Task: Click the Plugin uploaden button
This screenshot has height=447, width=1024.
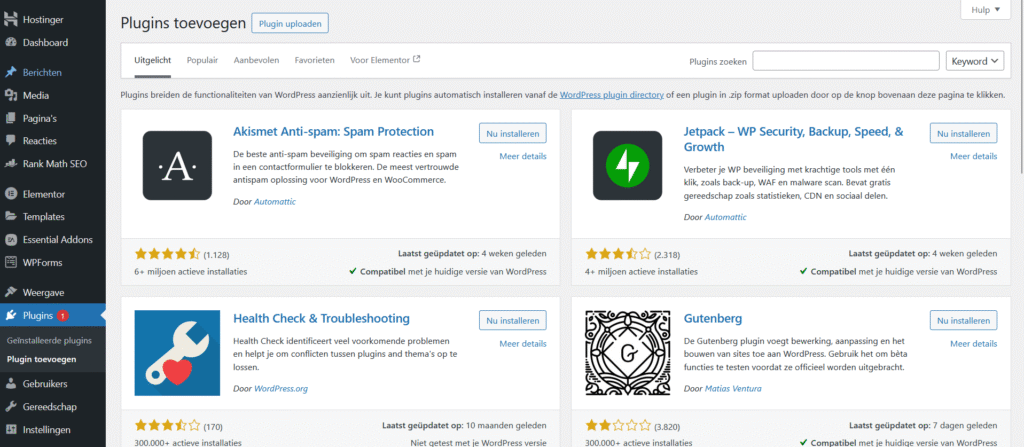Action: point(290,24)
